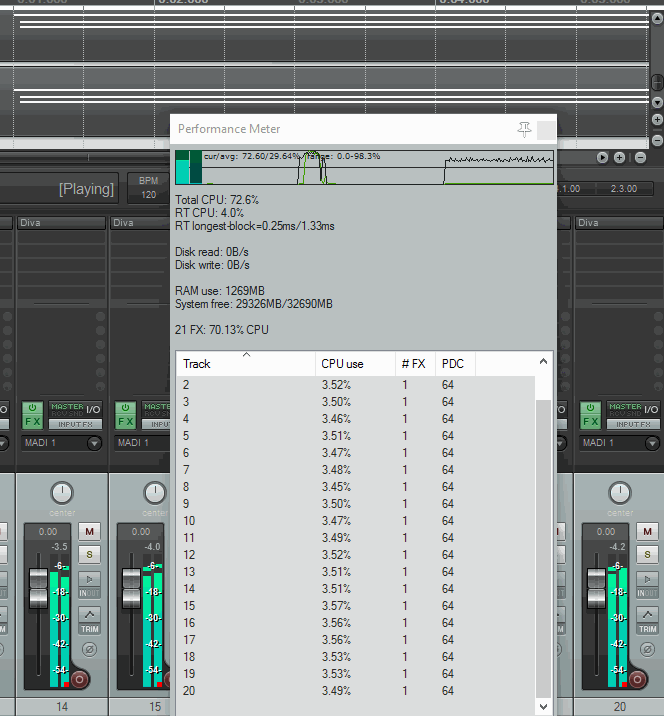This screenshot has height=716, width=664.
Task: Click volume fader of track 14
Action: click(x=38, y=588)
